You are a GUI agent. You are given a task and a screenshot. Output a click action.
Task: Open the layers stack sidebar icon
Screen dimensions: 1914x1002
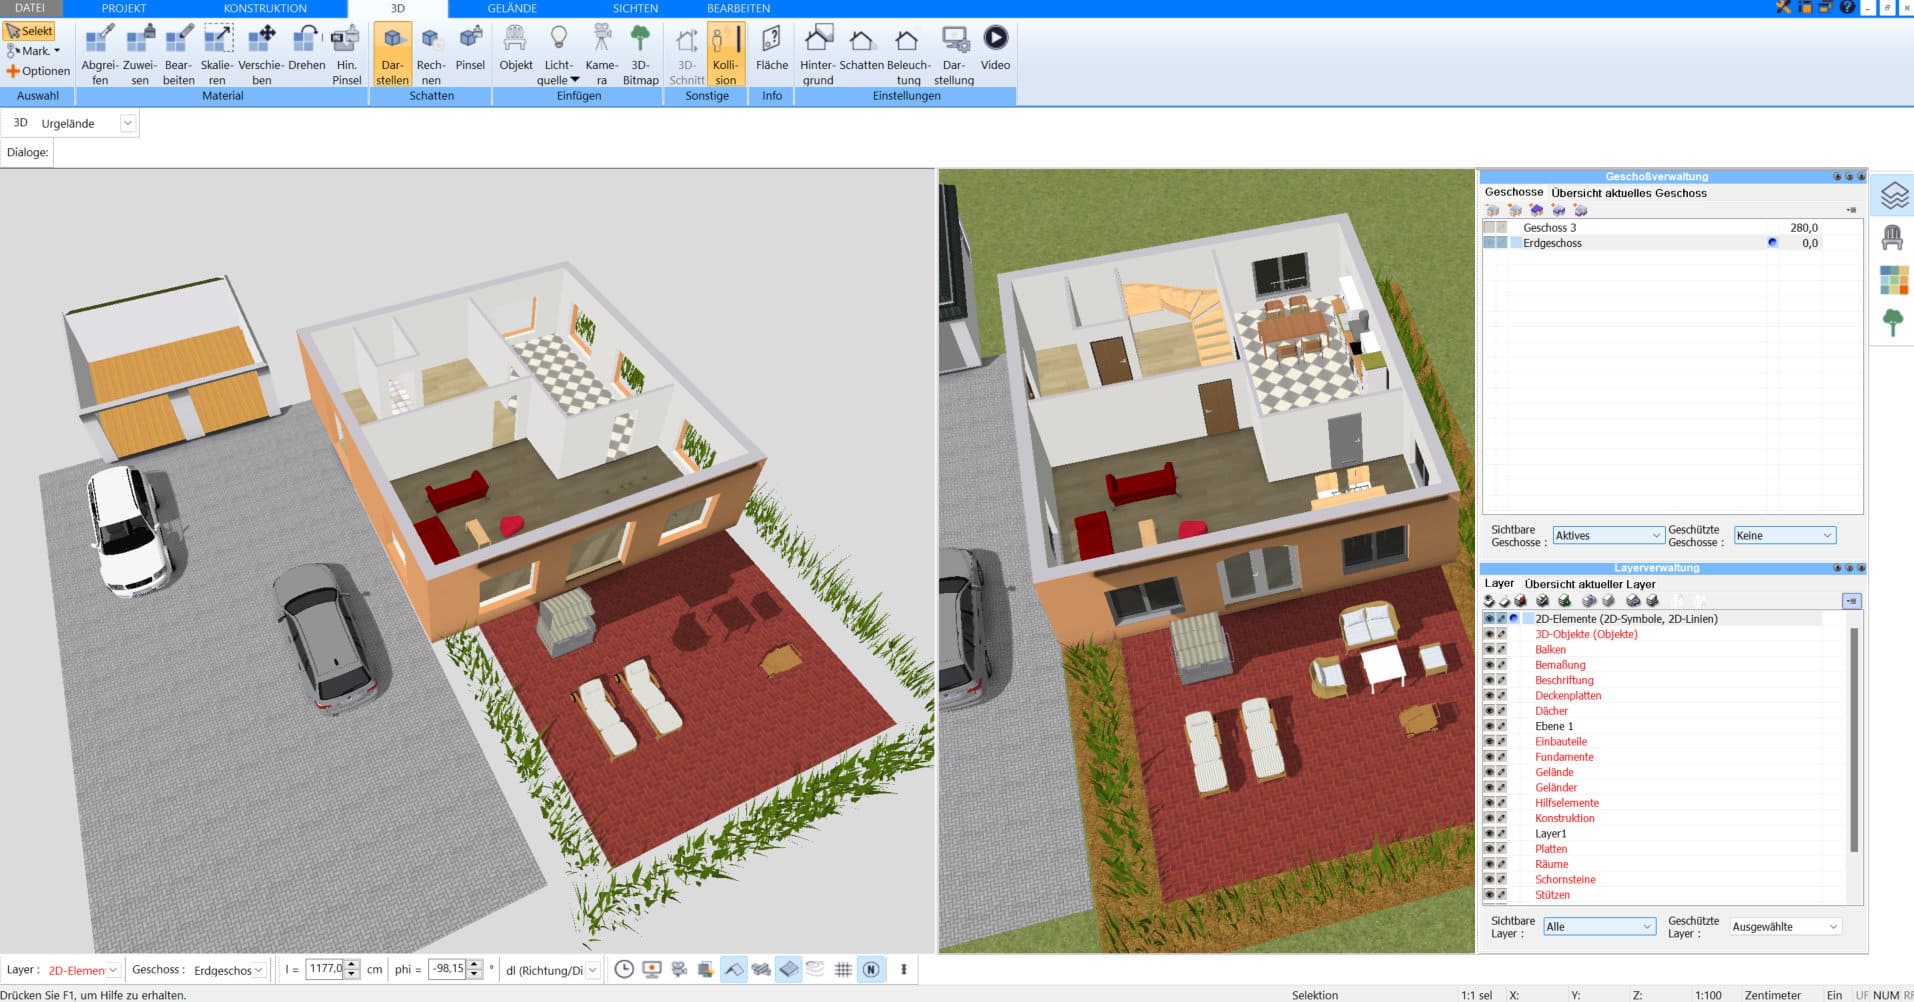pos(1894,195)
